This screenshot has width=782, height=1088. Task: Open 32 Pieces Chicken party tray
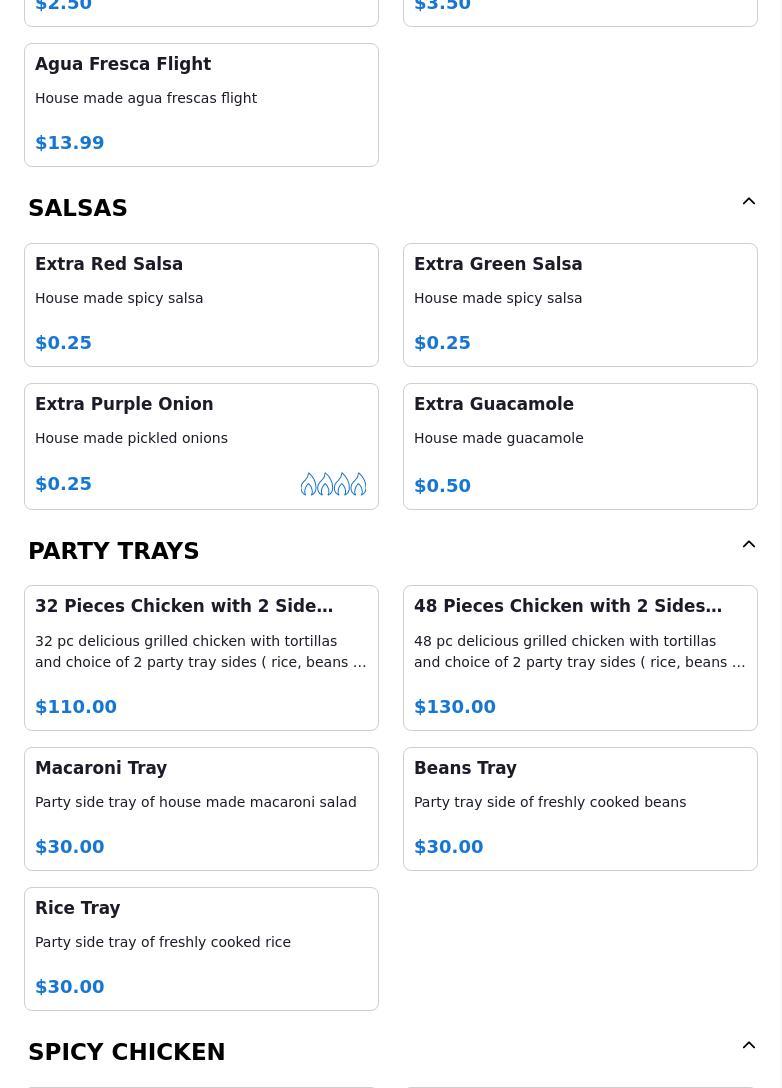tap(201, 657)
